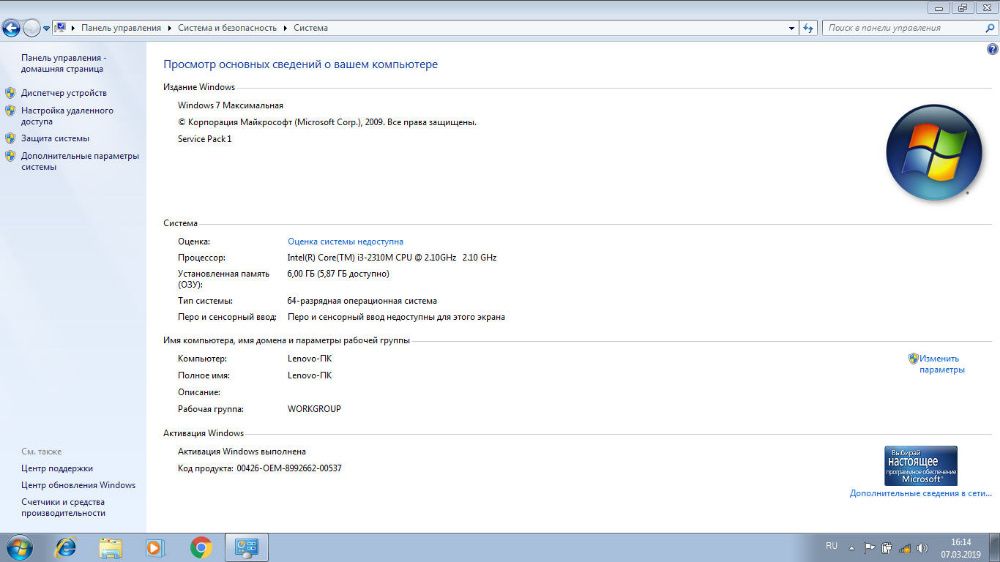Open 'Диспетчер устройств' link
1000x562 pixels.
tap(64, 93)
